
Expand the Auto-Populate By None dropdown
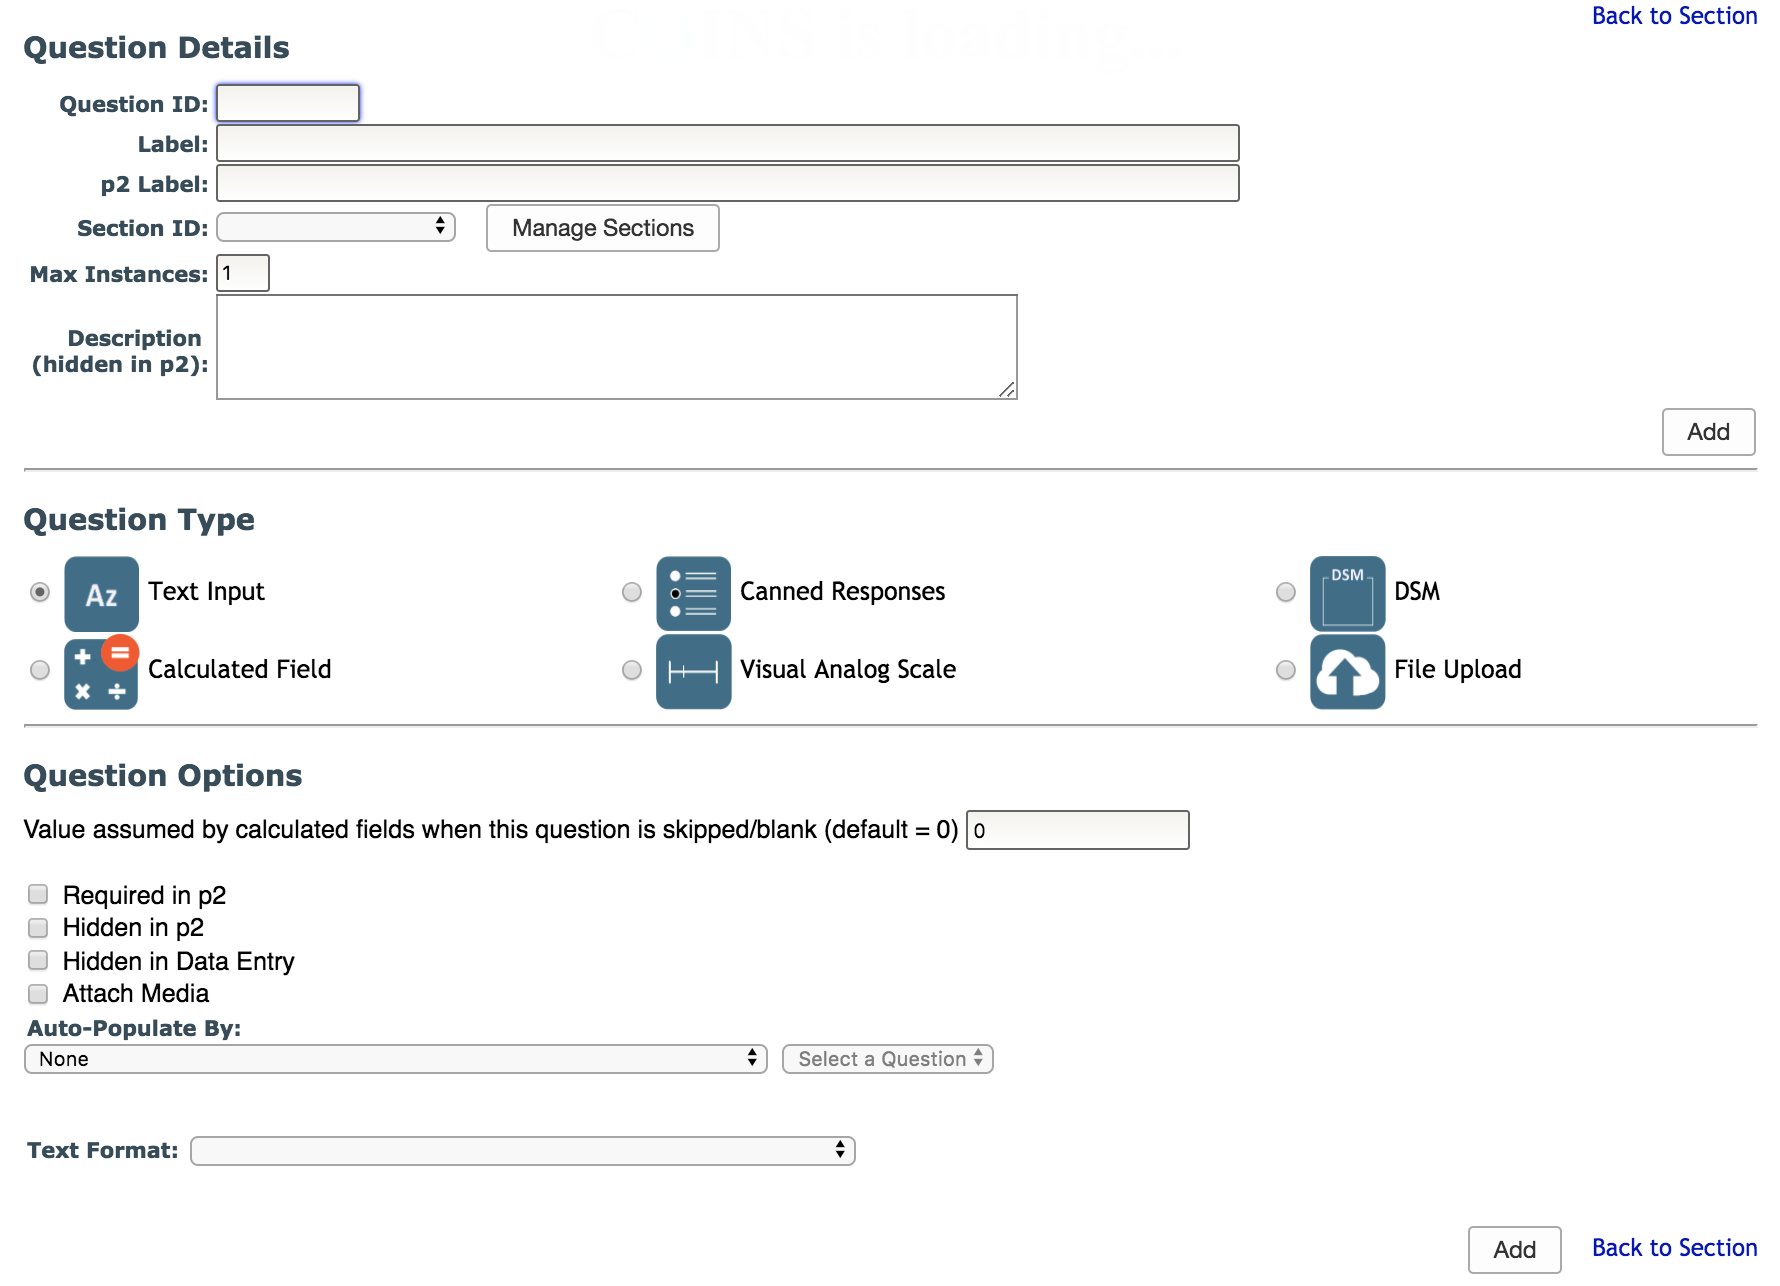coord(396,1059)
